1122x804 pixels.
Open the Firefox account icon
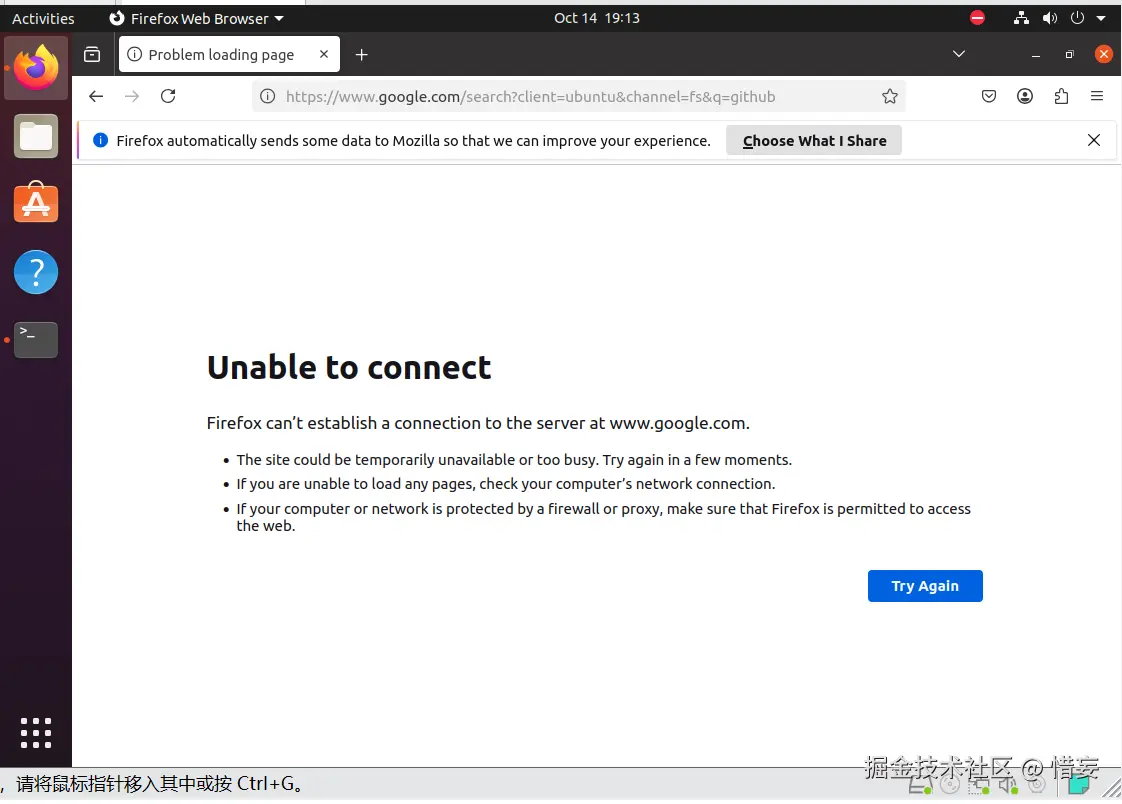pos(1025,97)
